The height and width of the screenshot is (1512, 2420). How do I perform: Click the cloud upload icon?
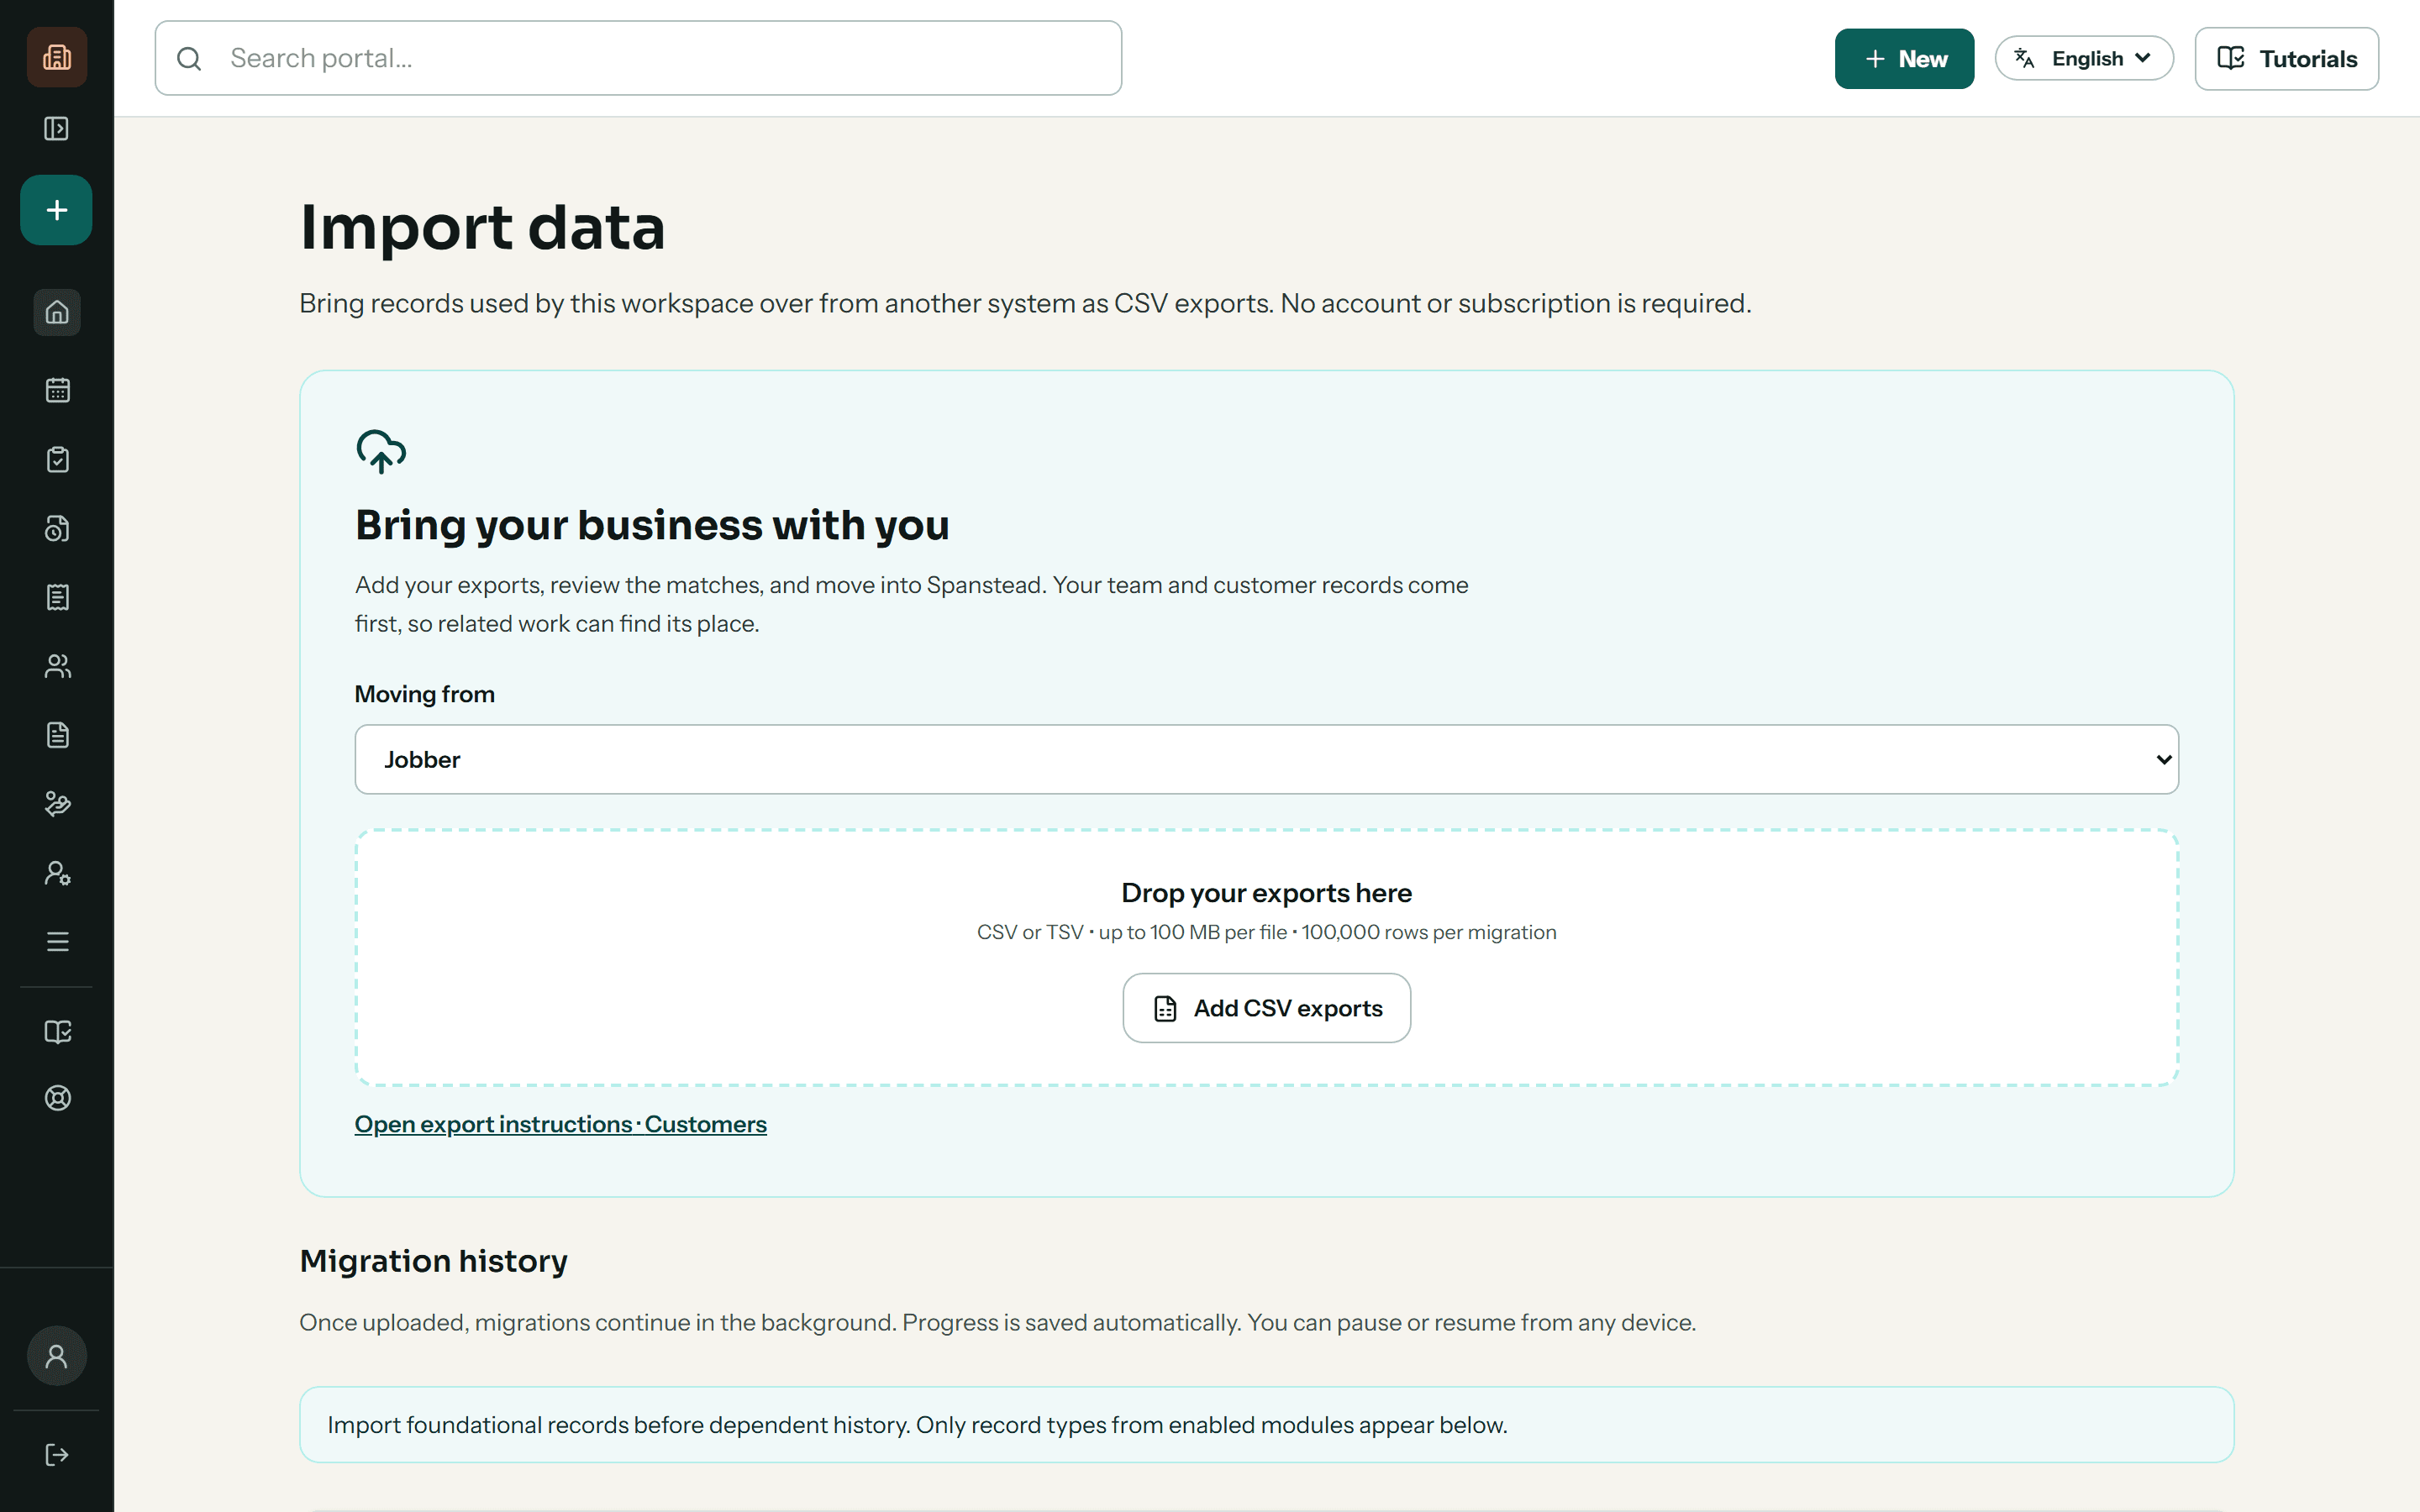point(381,451)
